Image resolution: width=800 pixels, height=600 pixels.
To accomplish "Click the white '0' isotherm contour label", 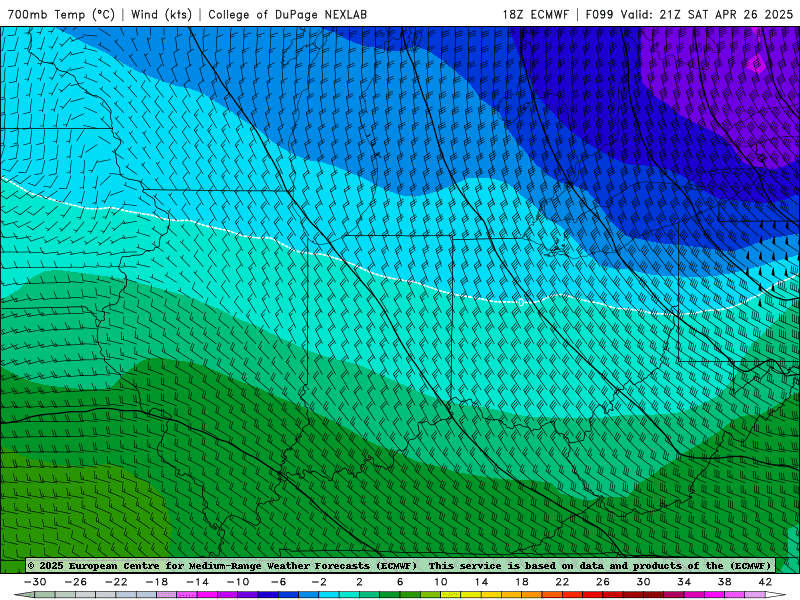I will pos(521,303).
